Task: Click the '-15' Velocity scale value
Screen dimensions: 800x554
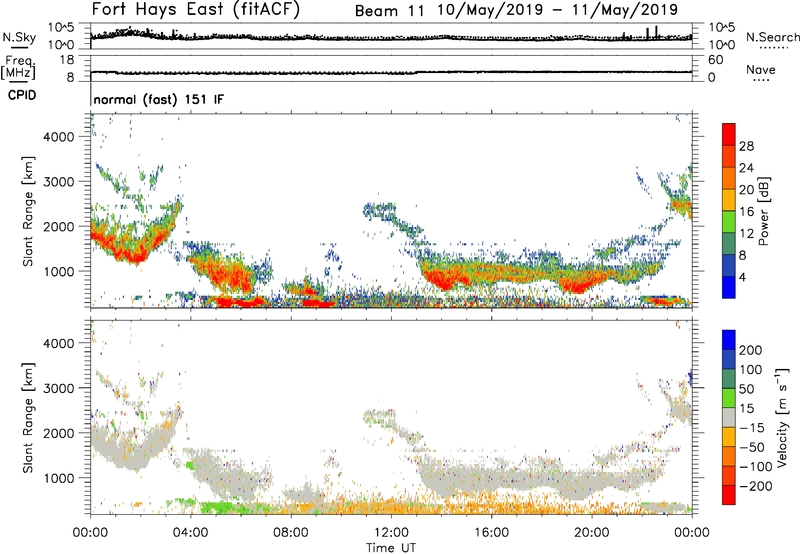Action: (752, 427)
